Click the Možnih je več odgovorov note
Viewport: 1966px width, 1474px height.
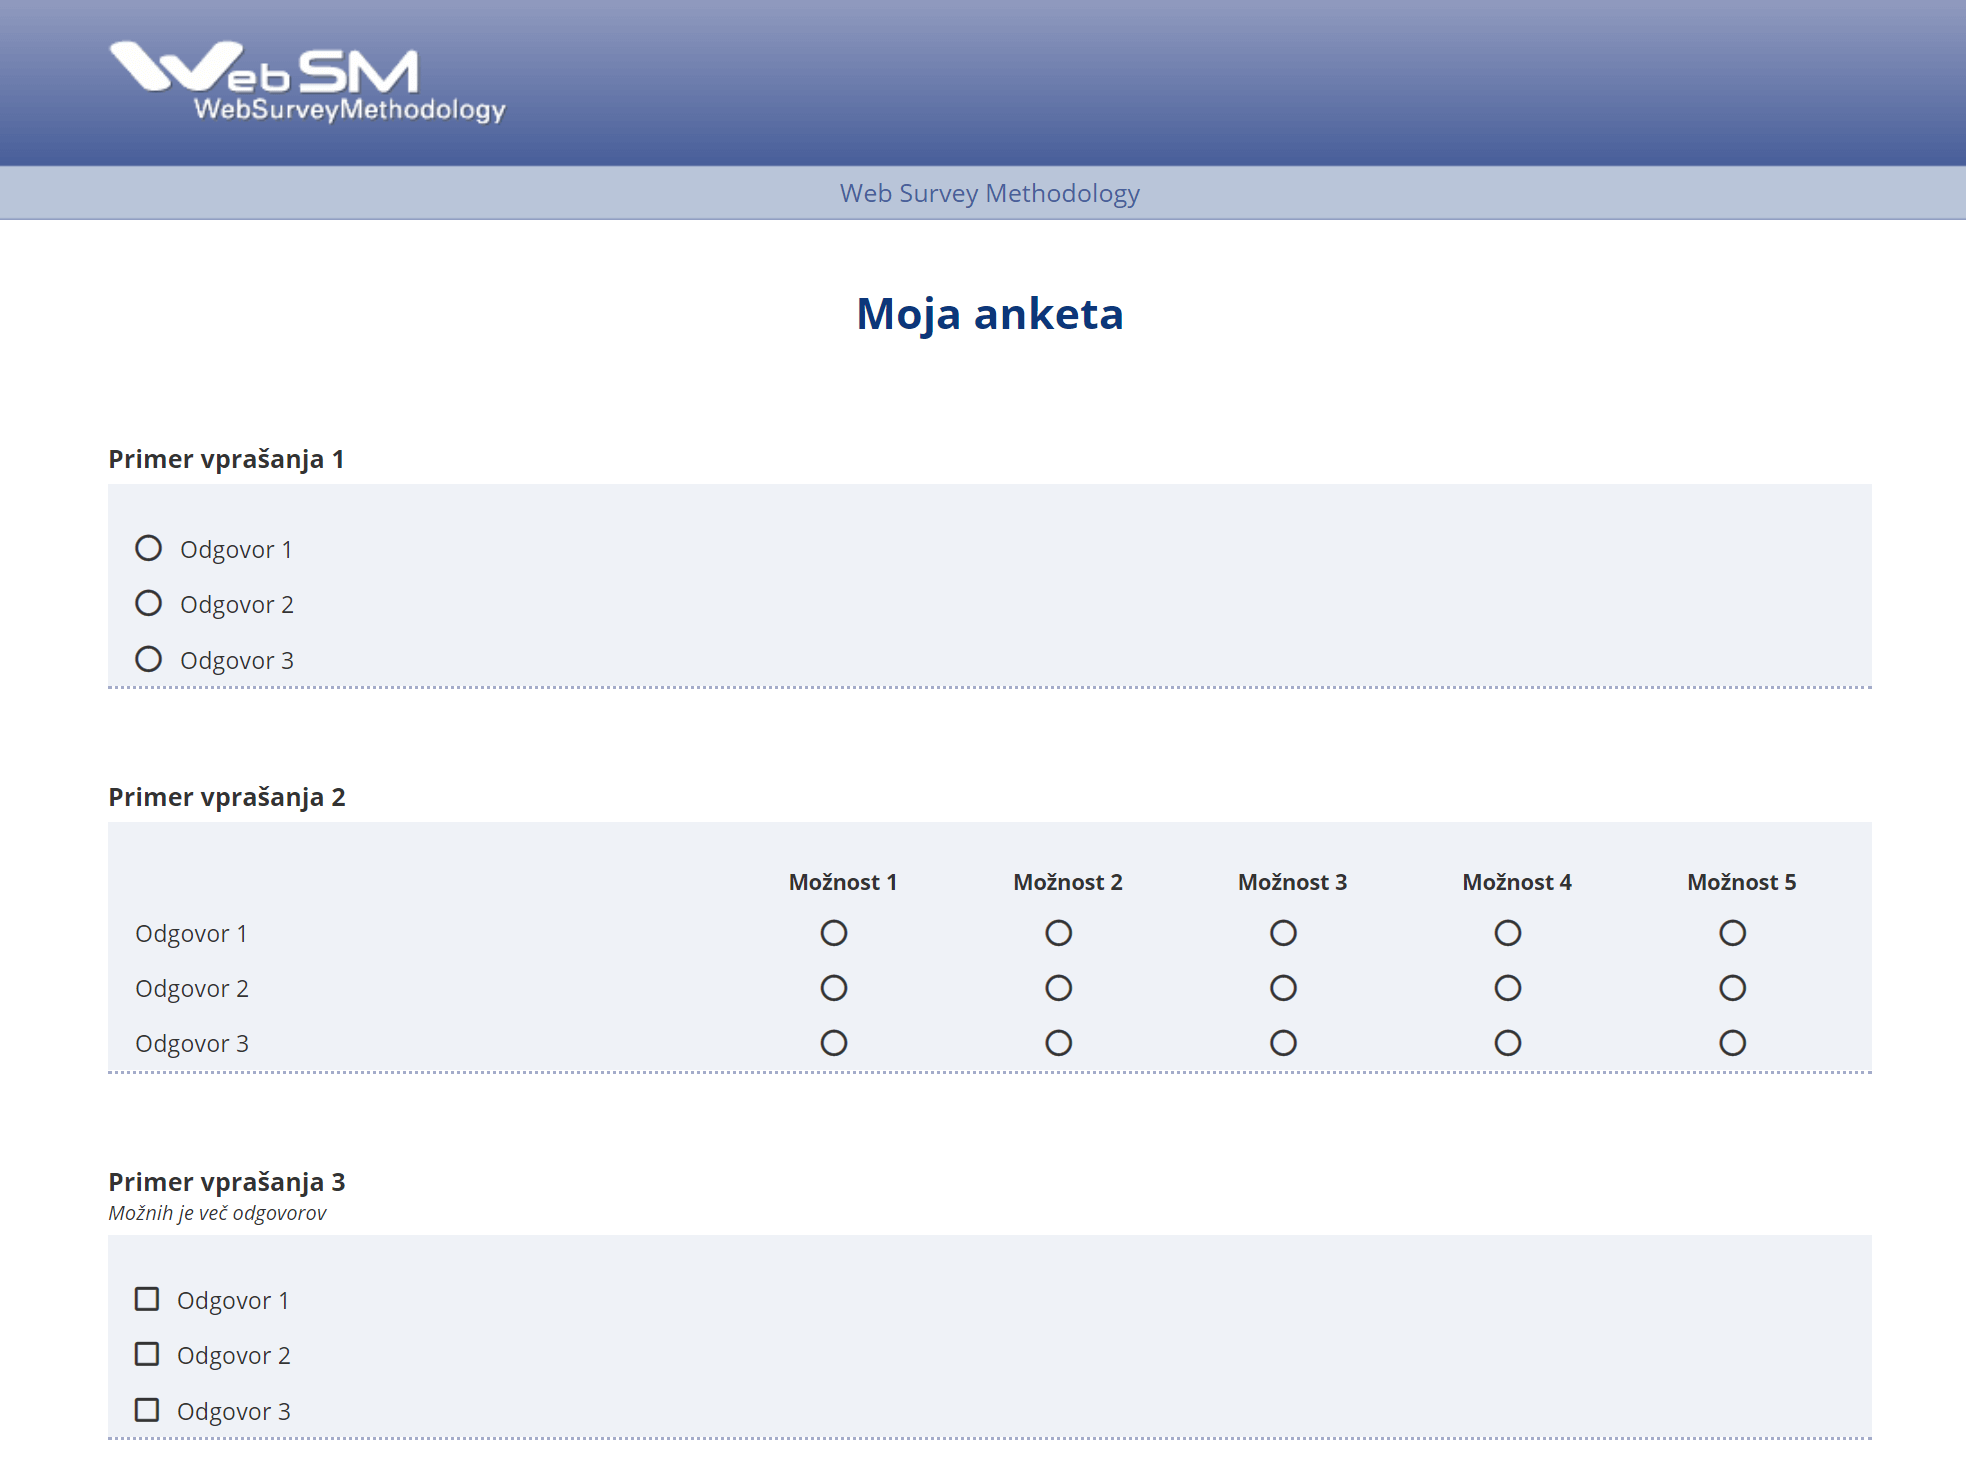point(217,1213)
